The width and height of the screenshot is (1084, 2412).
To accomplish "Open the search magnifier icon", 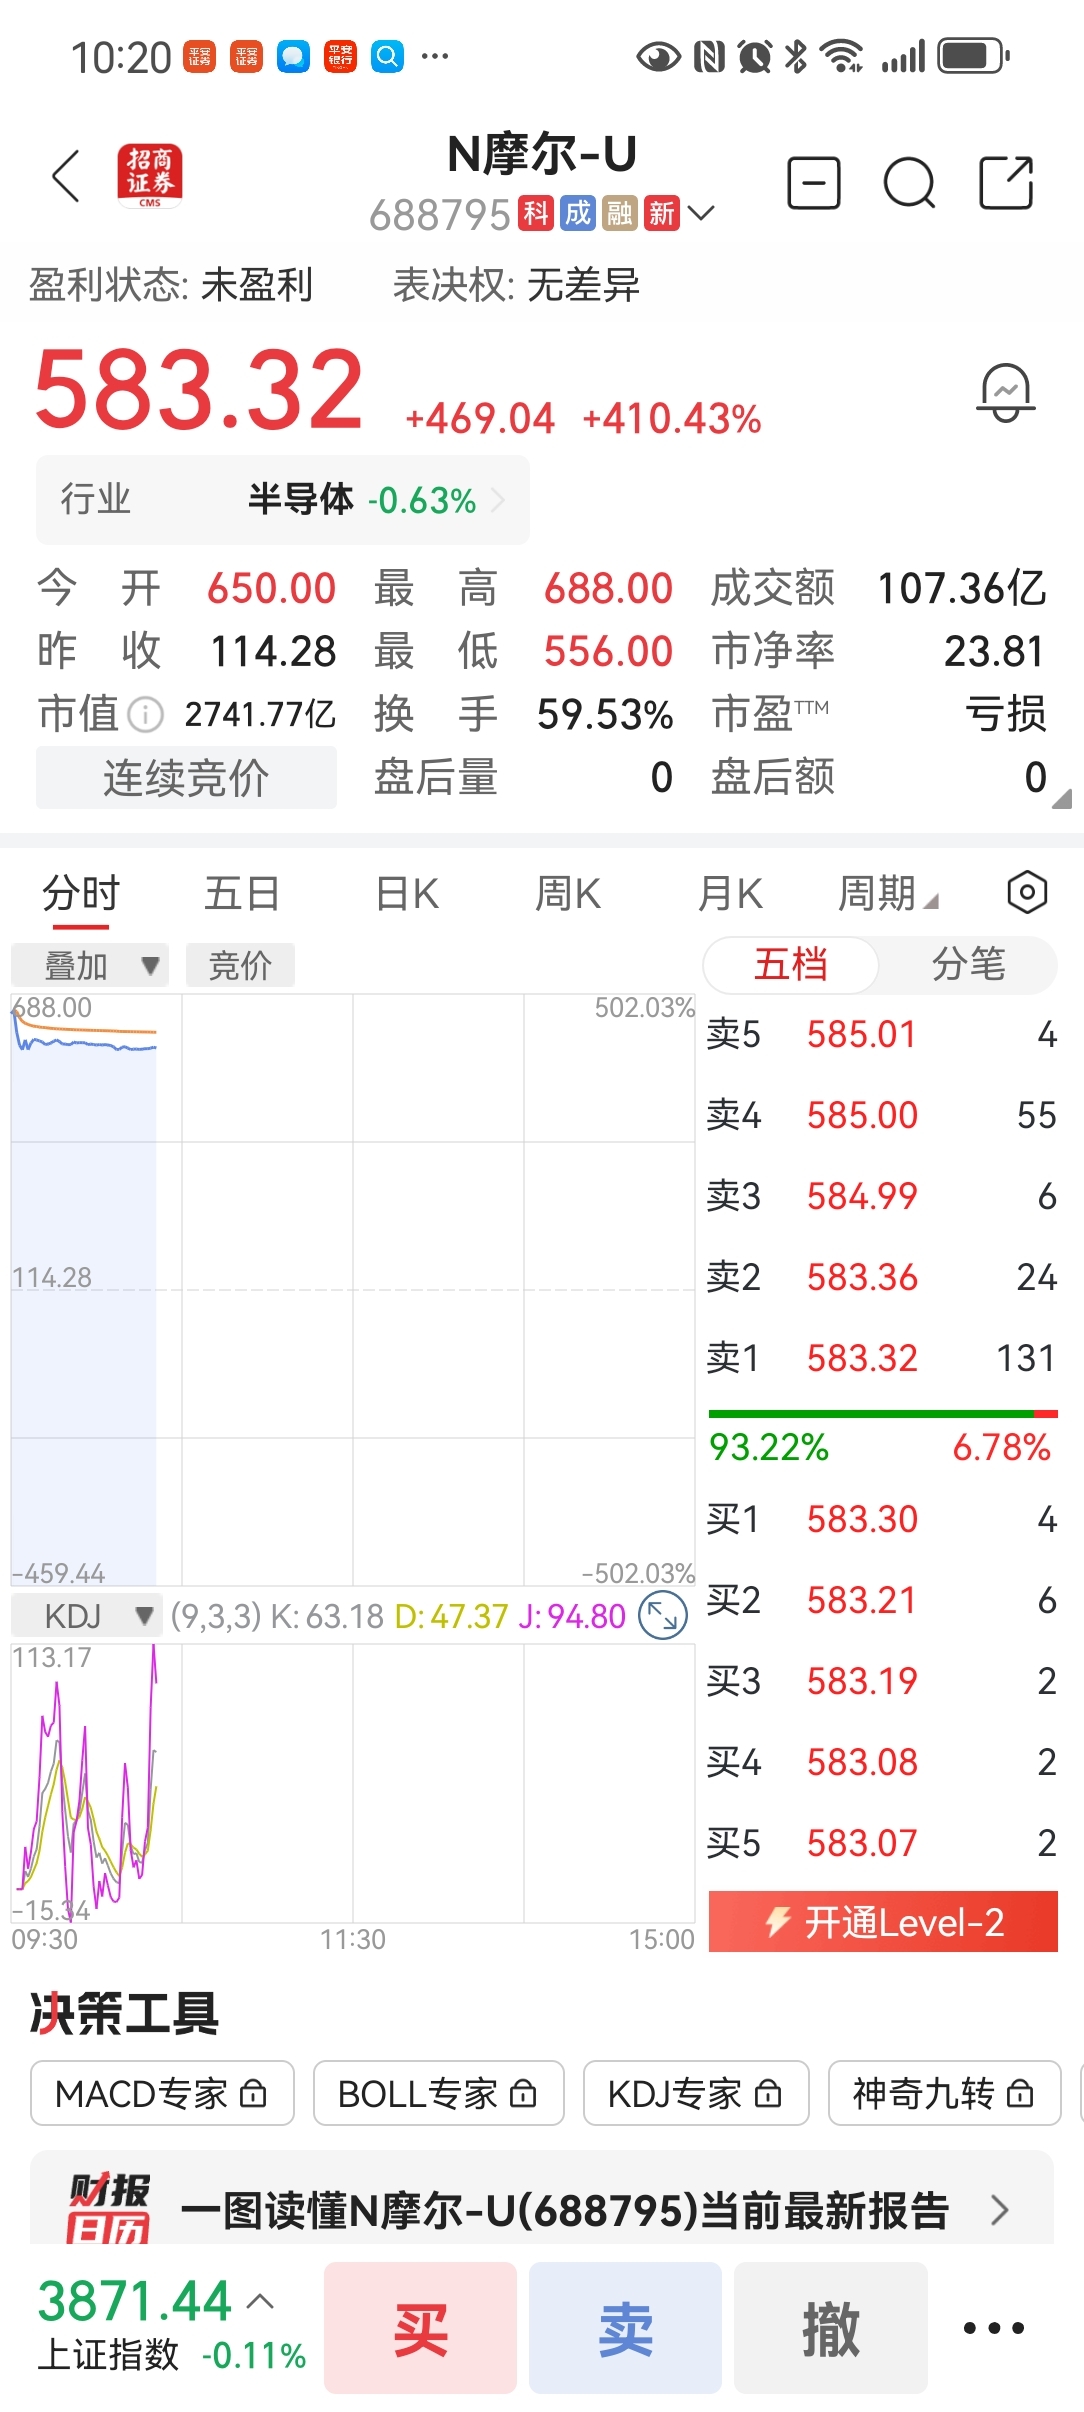I will click(x=910, y=183).
